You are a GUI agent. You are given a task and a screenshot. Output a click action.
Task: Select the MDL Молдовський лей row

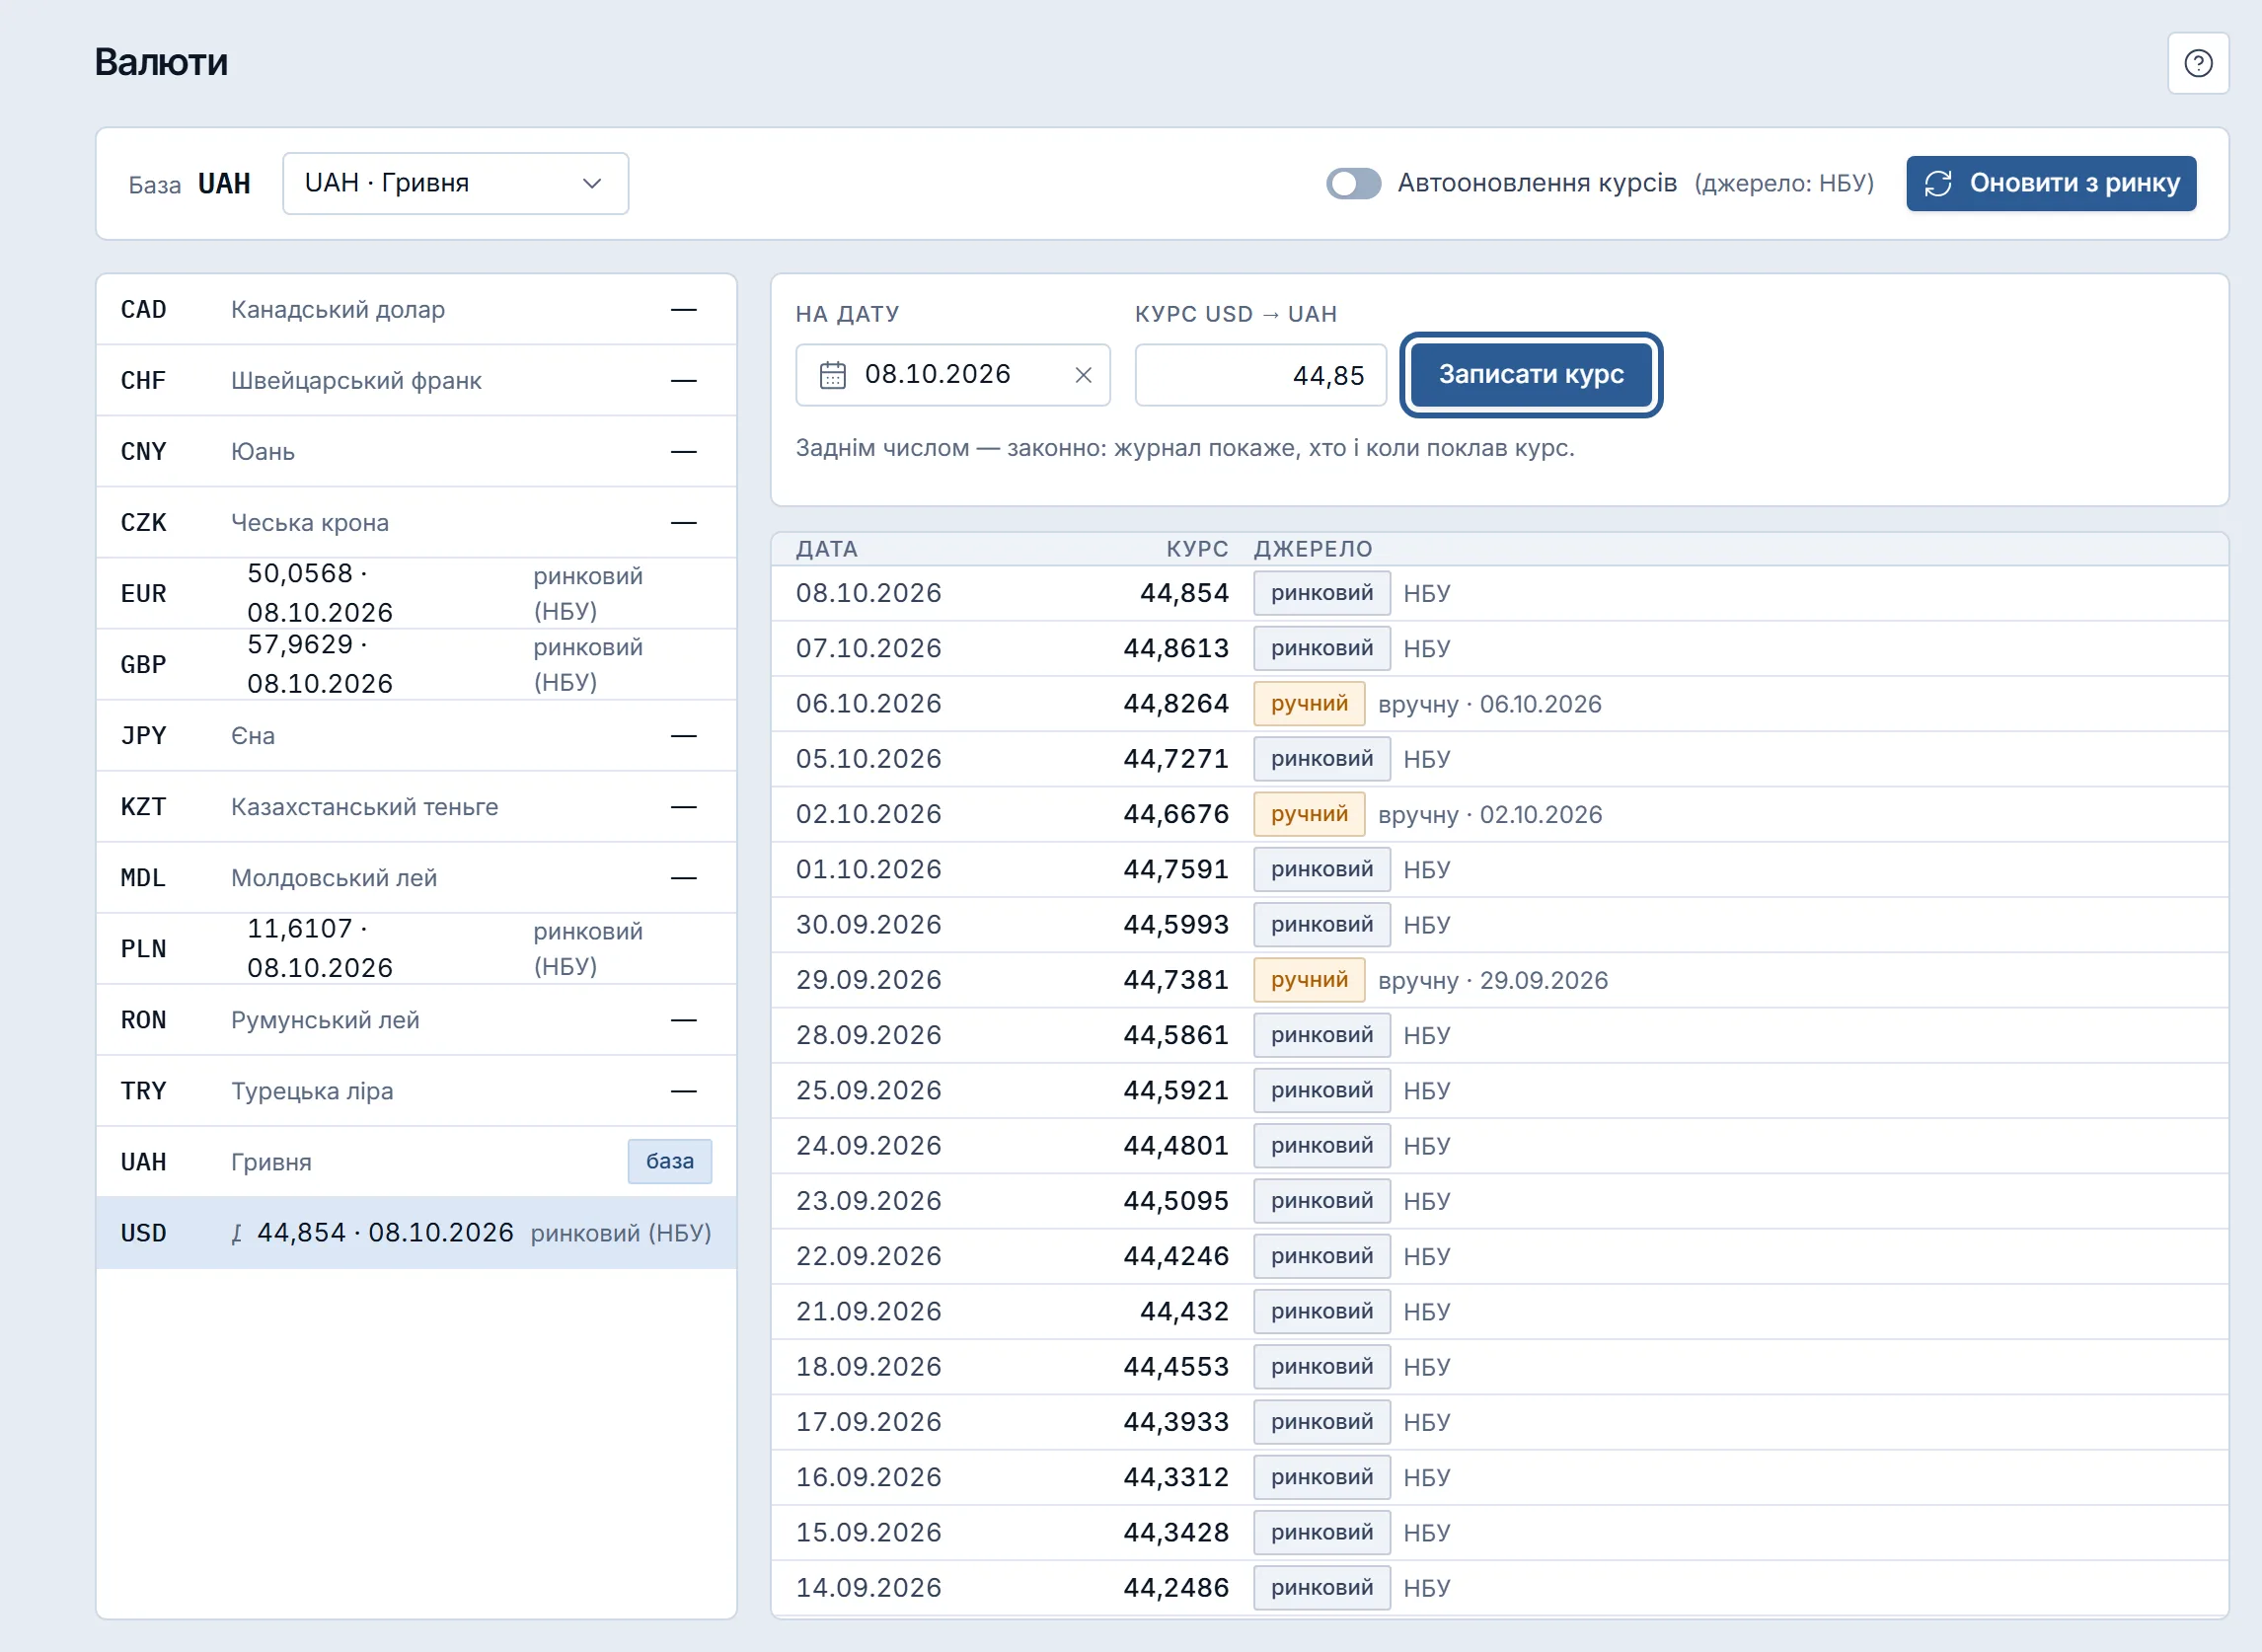(x=416, y=878)
